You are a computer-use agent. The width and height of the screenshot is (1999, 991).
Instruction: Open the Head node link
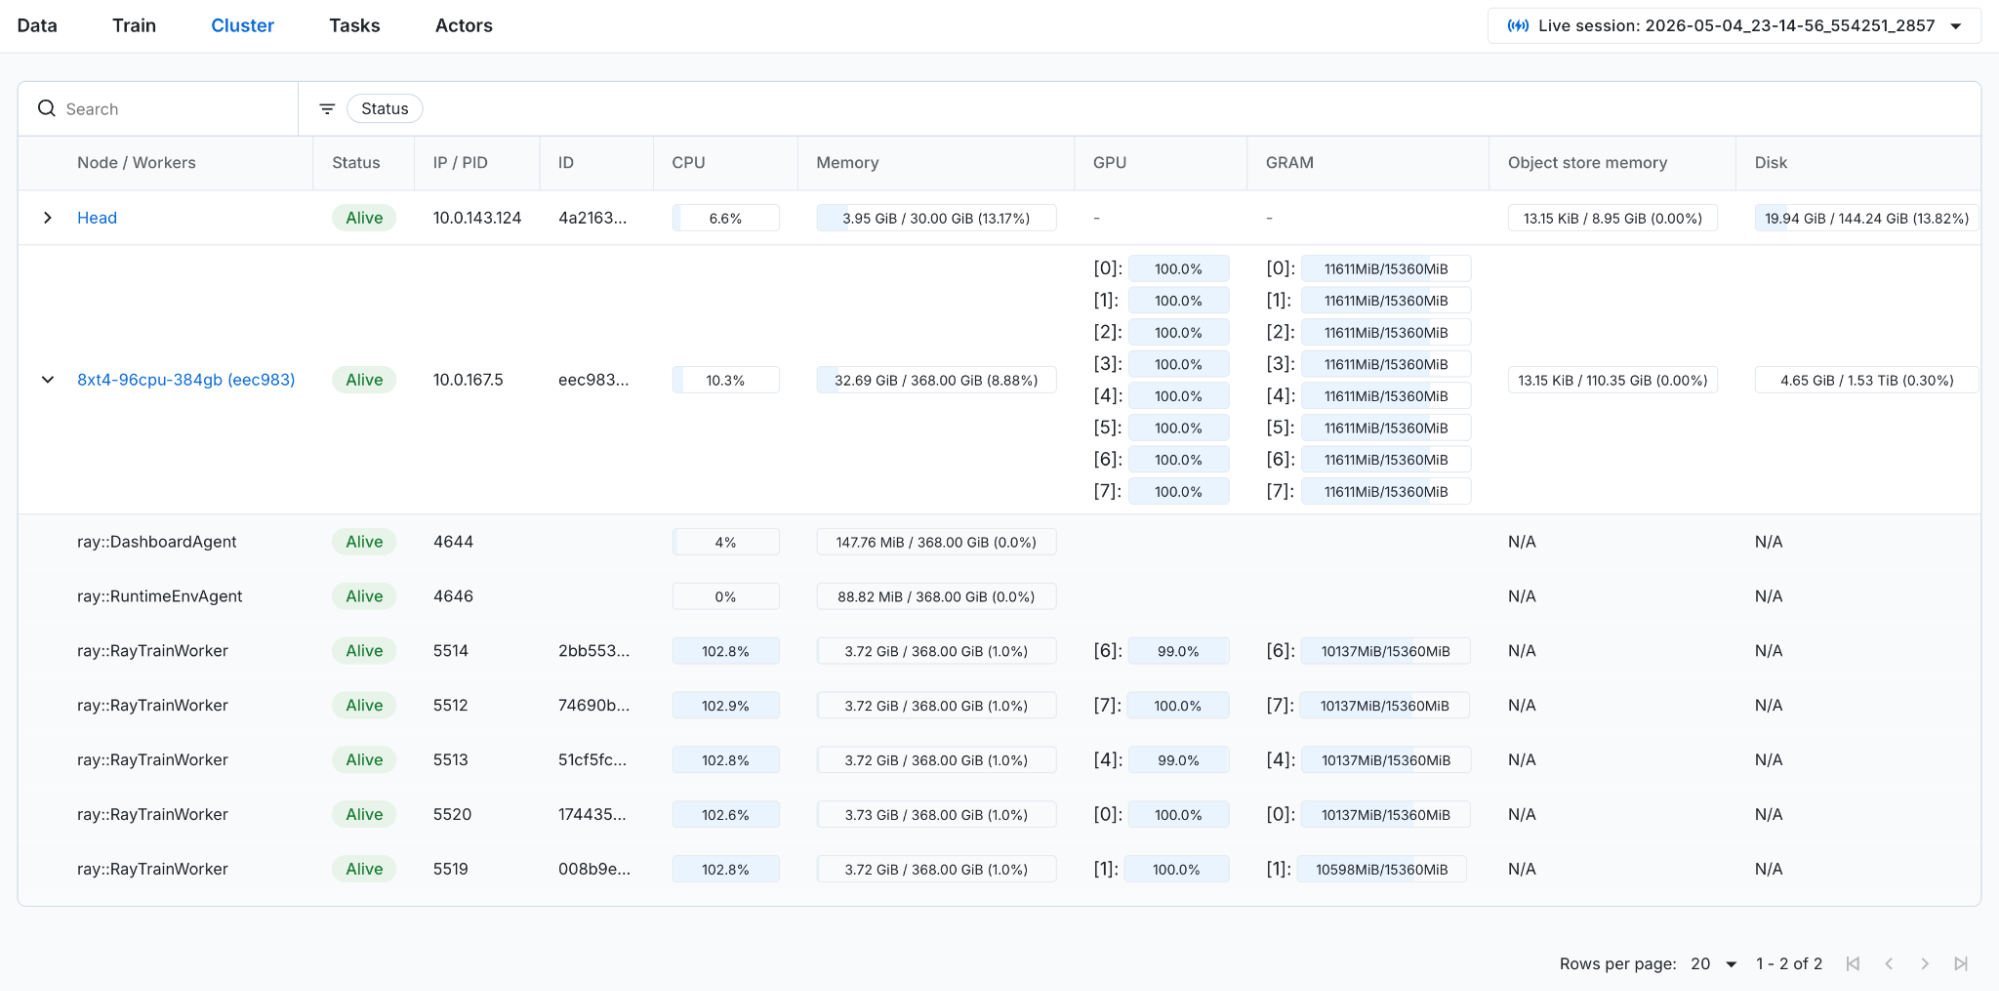point(97,218)
